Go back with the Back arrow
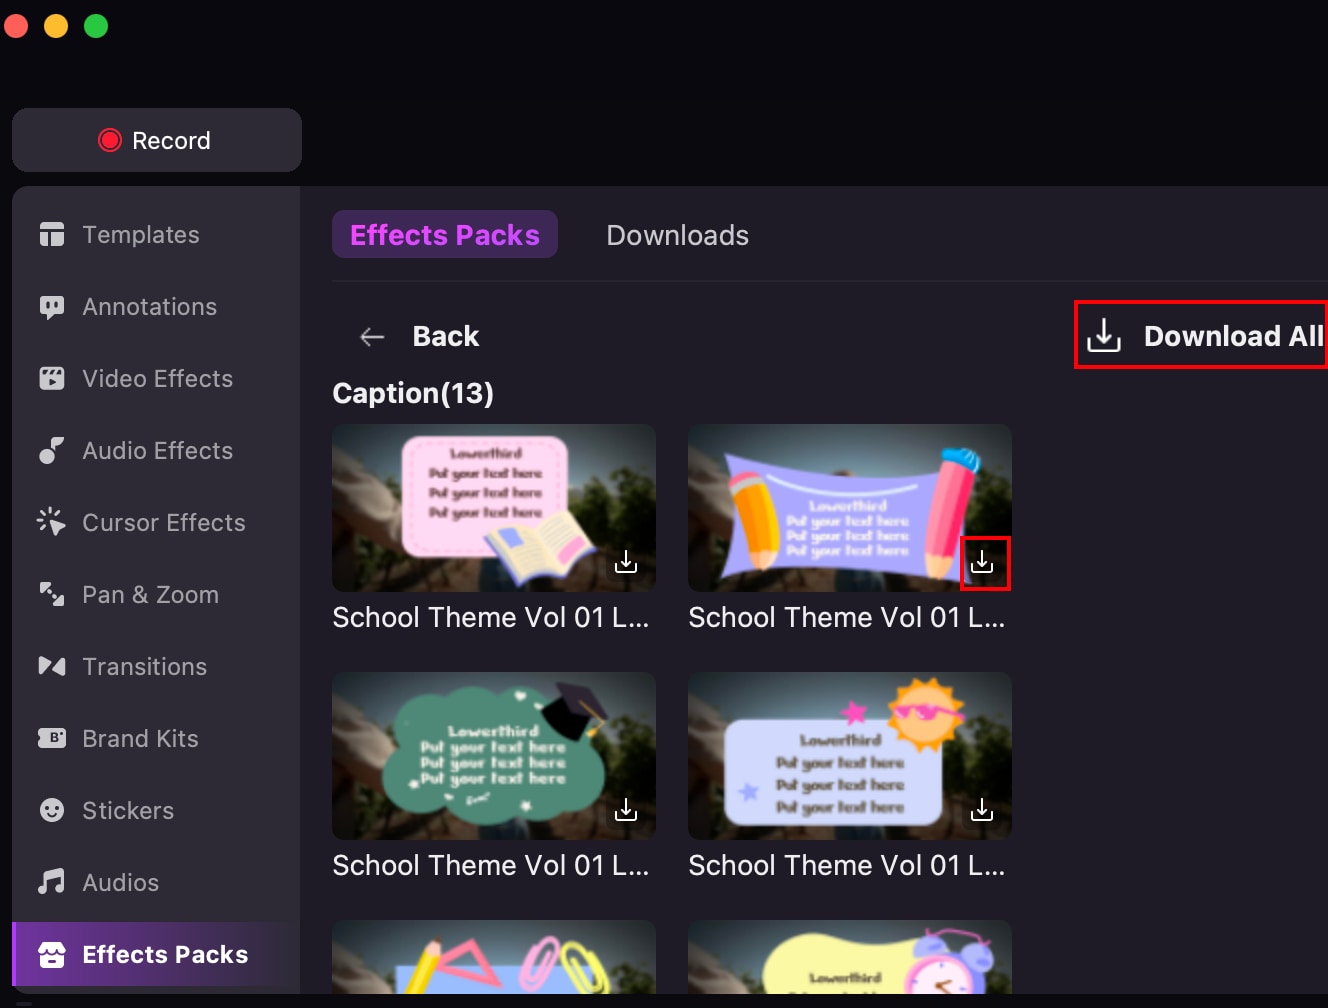The image size is (1328, 1008). pyautogui.click(x=372, y=337)
